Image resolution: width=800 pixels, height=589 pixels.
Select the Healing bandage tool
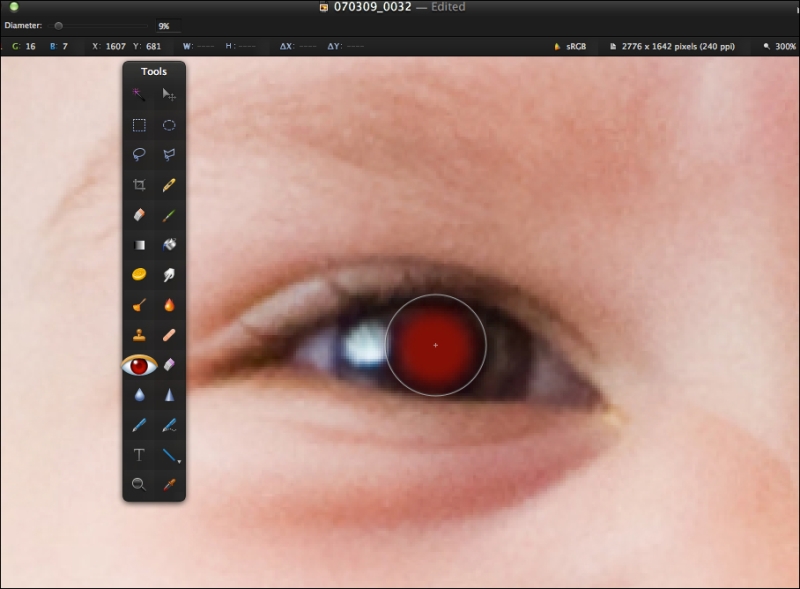169,335
